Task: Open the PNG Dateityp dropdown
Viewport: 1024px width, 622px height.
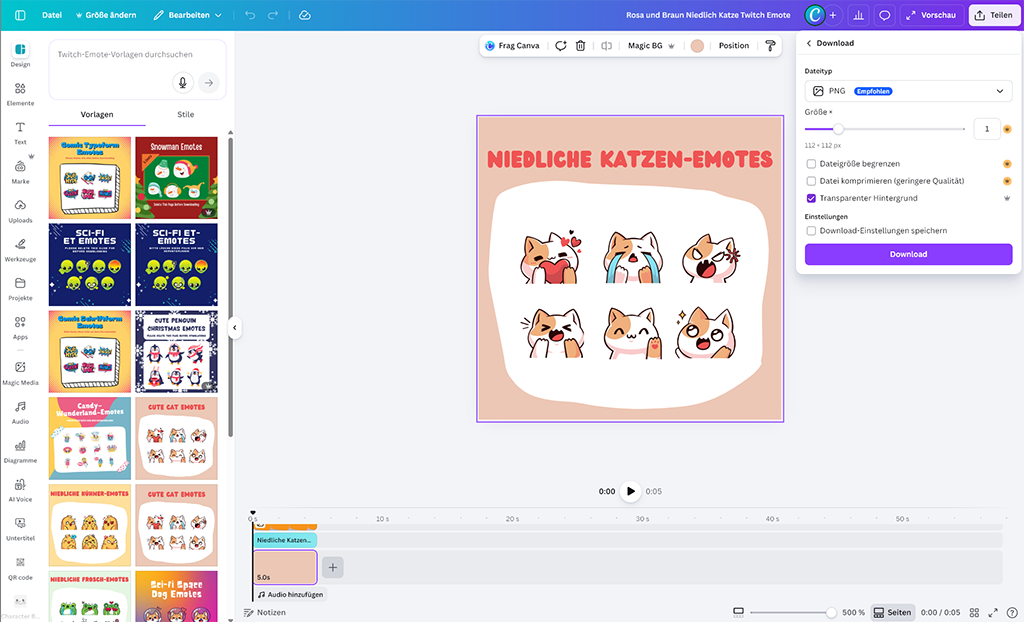Action: click(x=908, y=90)
